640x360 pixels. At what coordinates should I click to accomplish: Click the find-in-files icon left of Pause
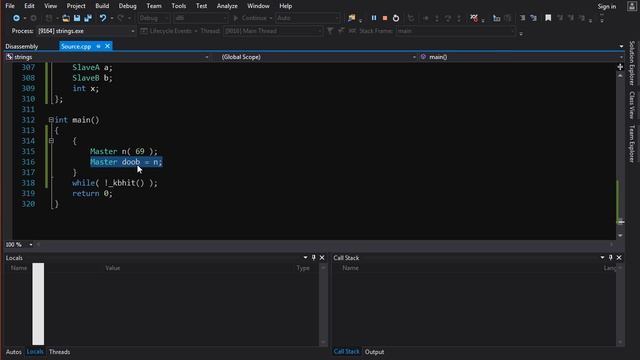pos(351,18)
